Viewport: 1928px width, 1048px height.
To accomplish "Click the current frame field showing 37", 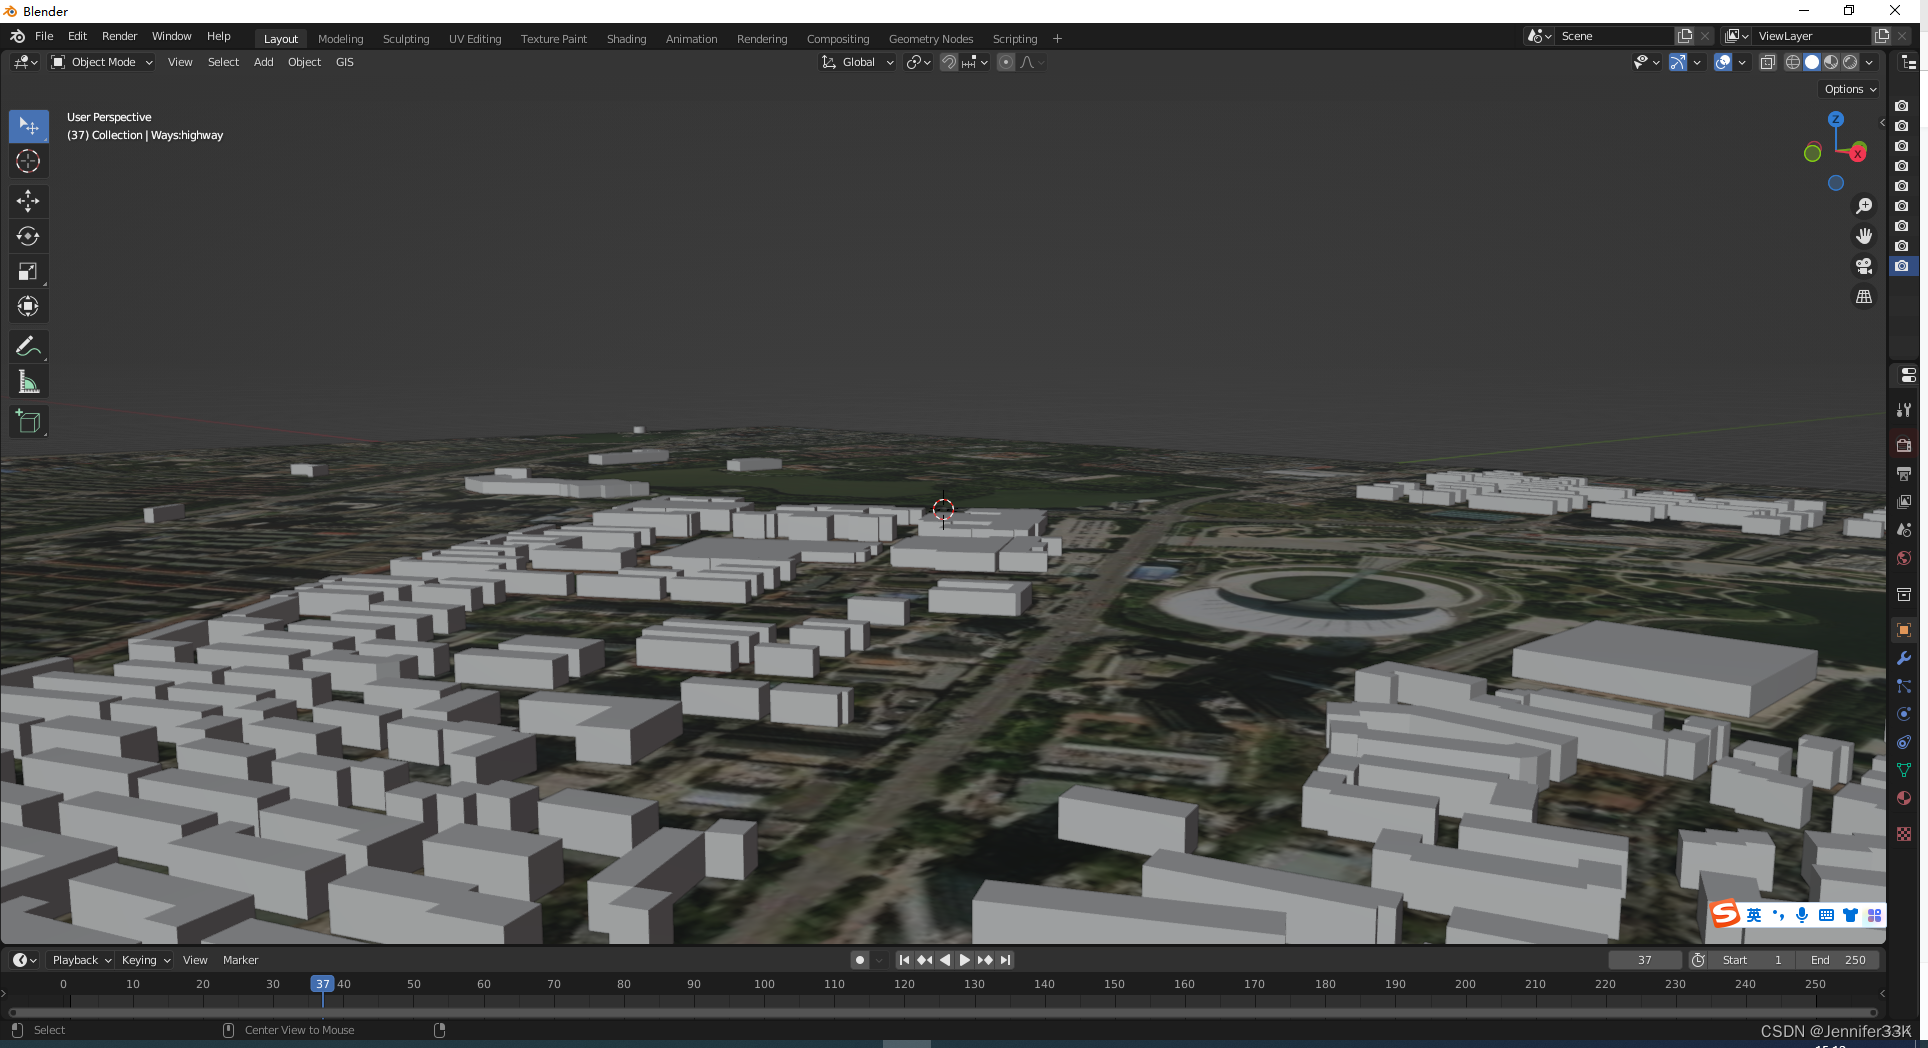I will (x=1645, y=960).
